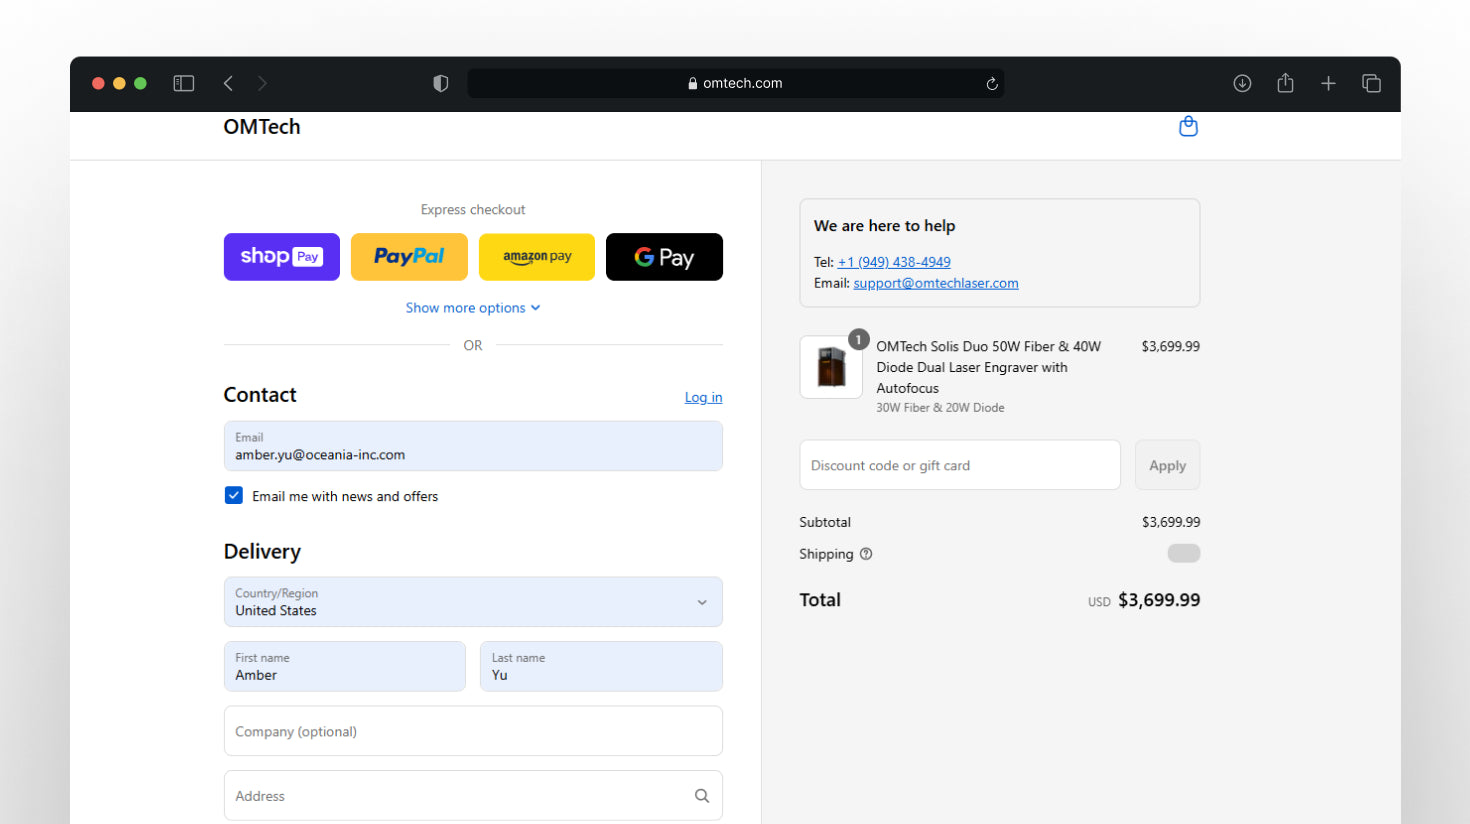This screenshot has height=824, width=1470.
Task: Click support@omtechlaser.com email link
Action: click(x=936, y=283)
